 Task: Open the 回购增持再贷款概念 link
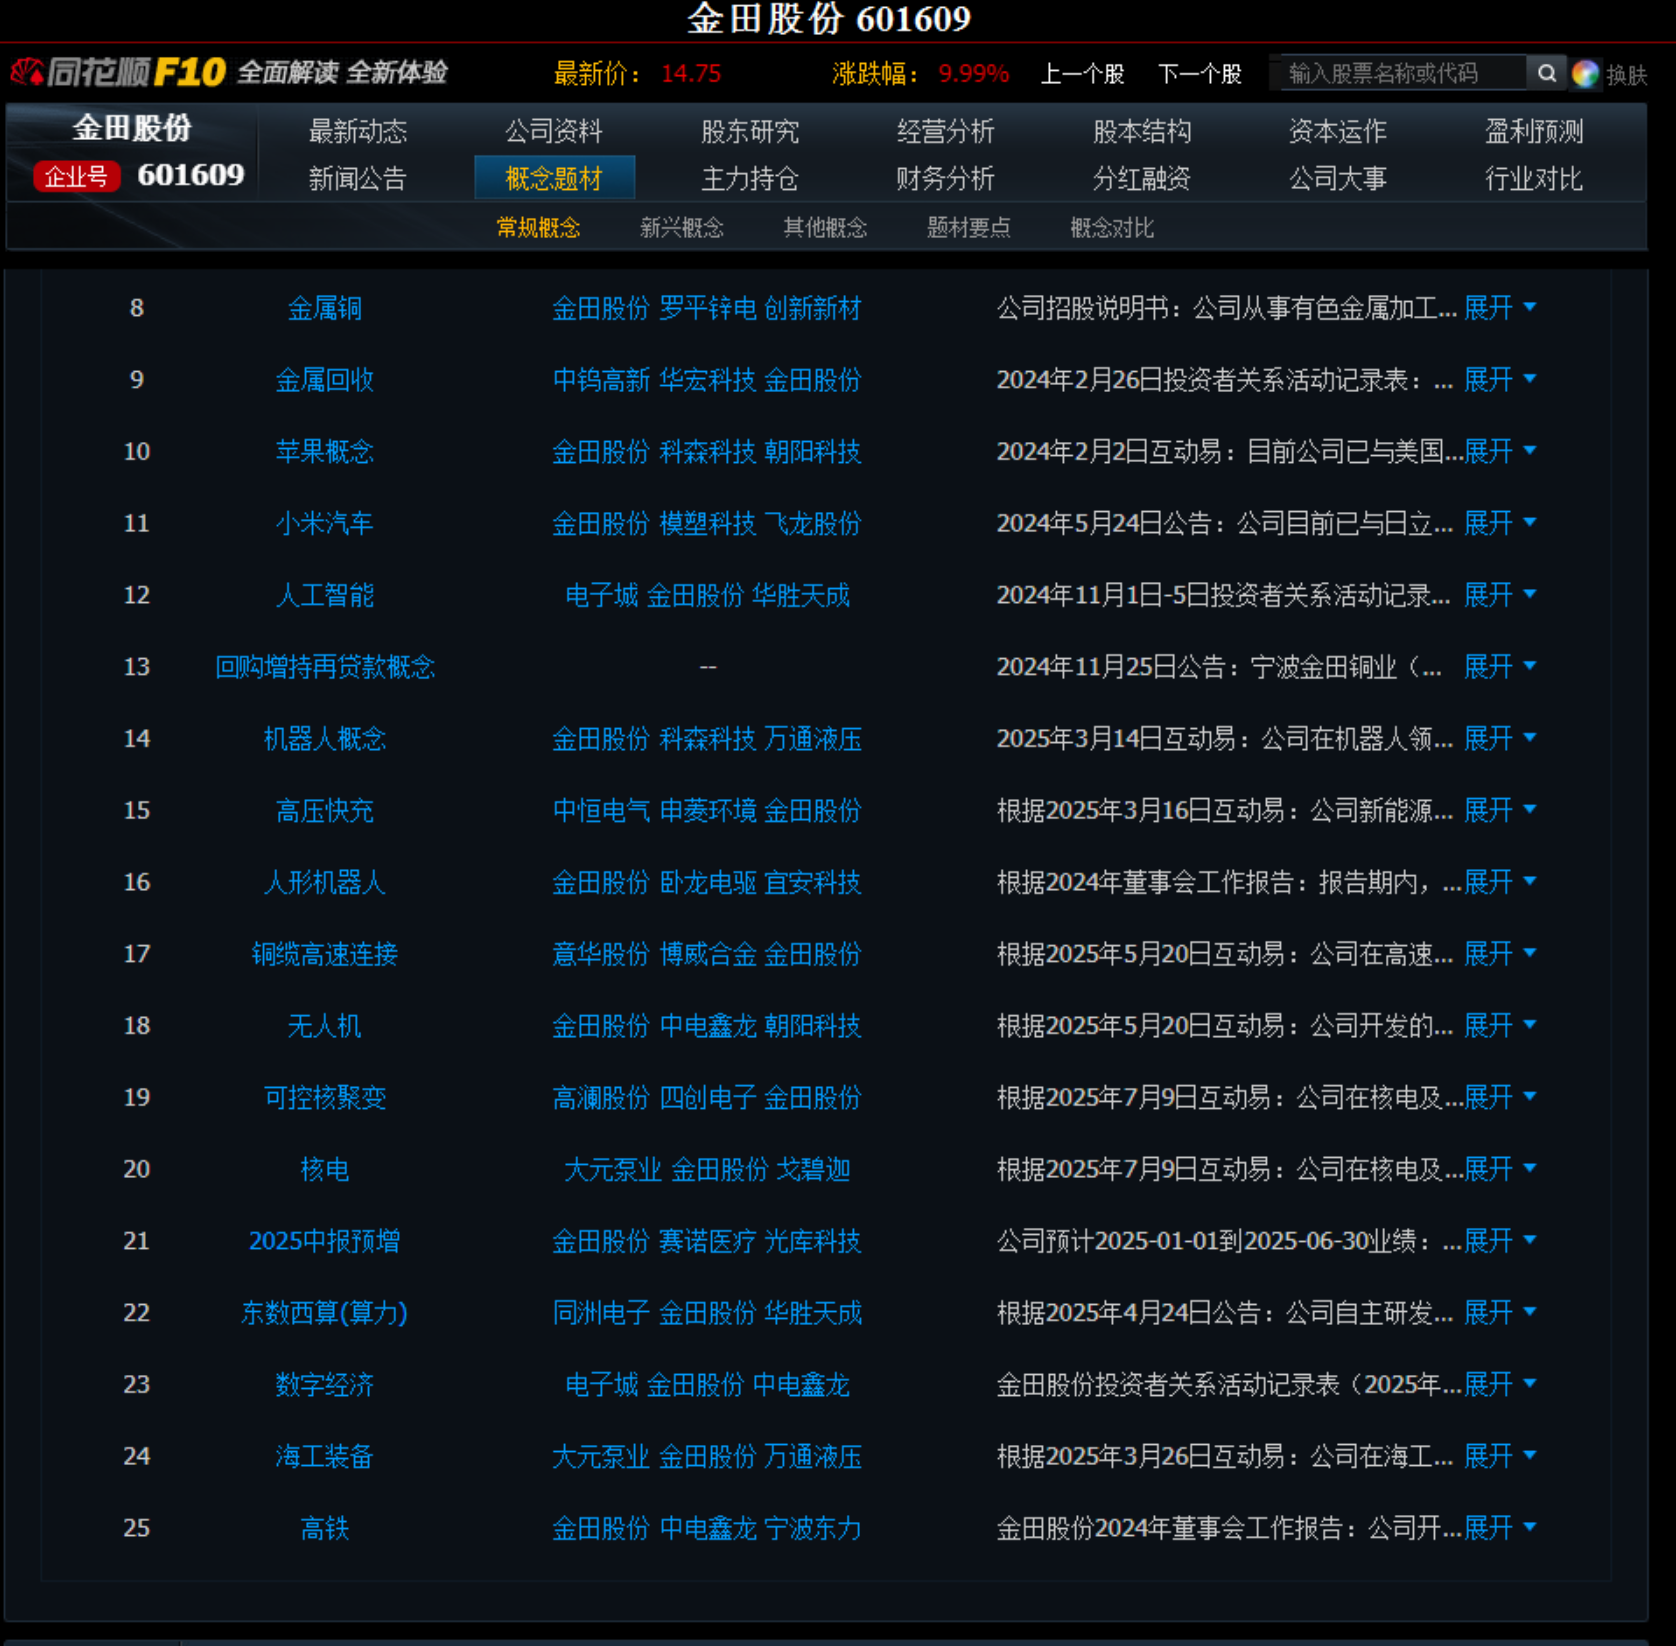coord(325,667)
